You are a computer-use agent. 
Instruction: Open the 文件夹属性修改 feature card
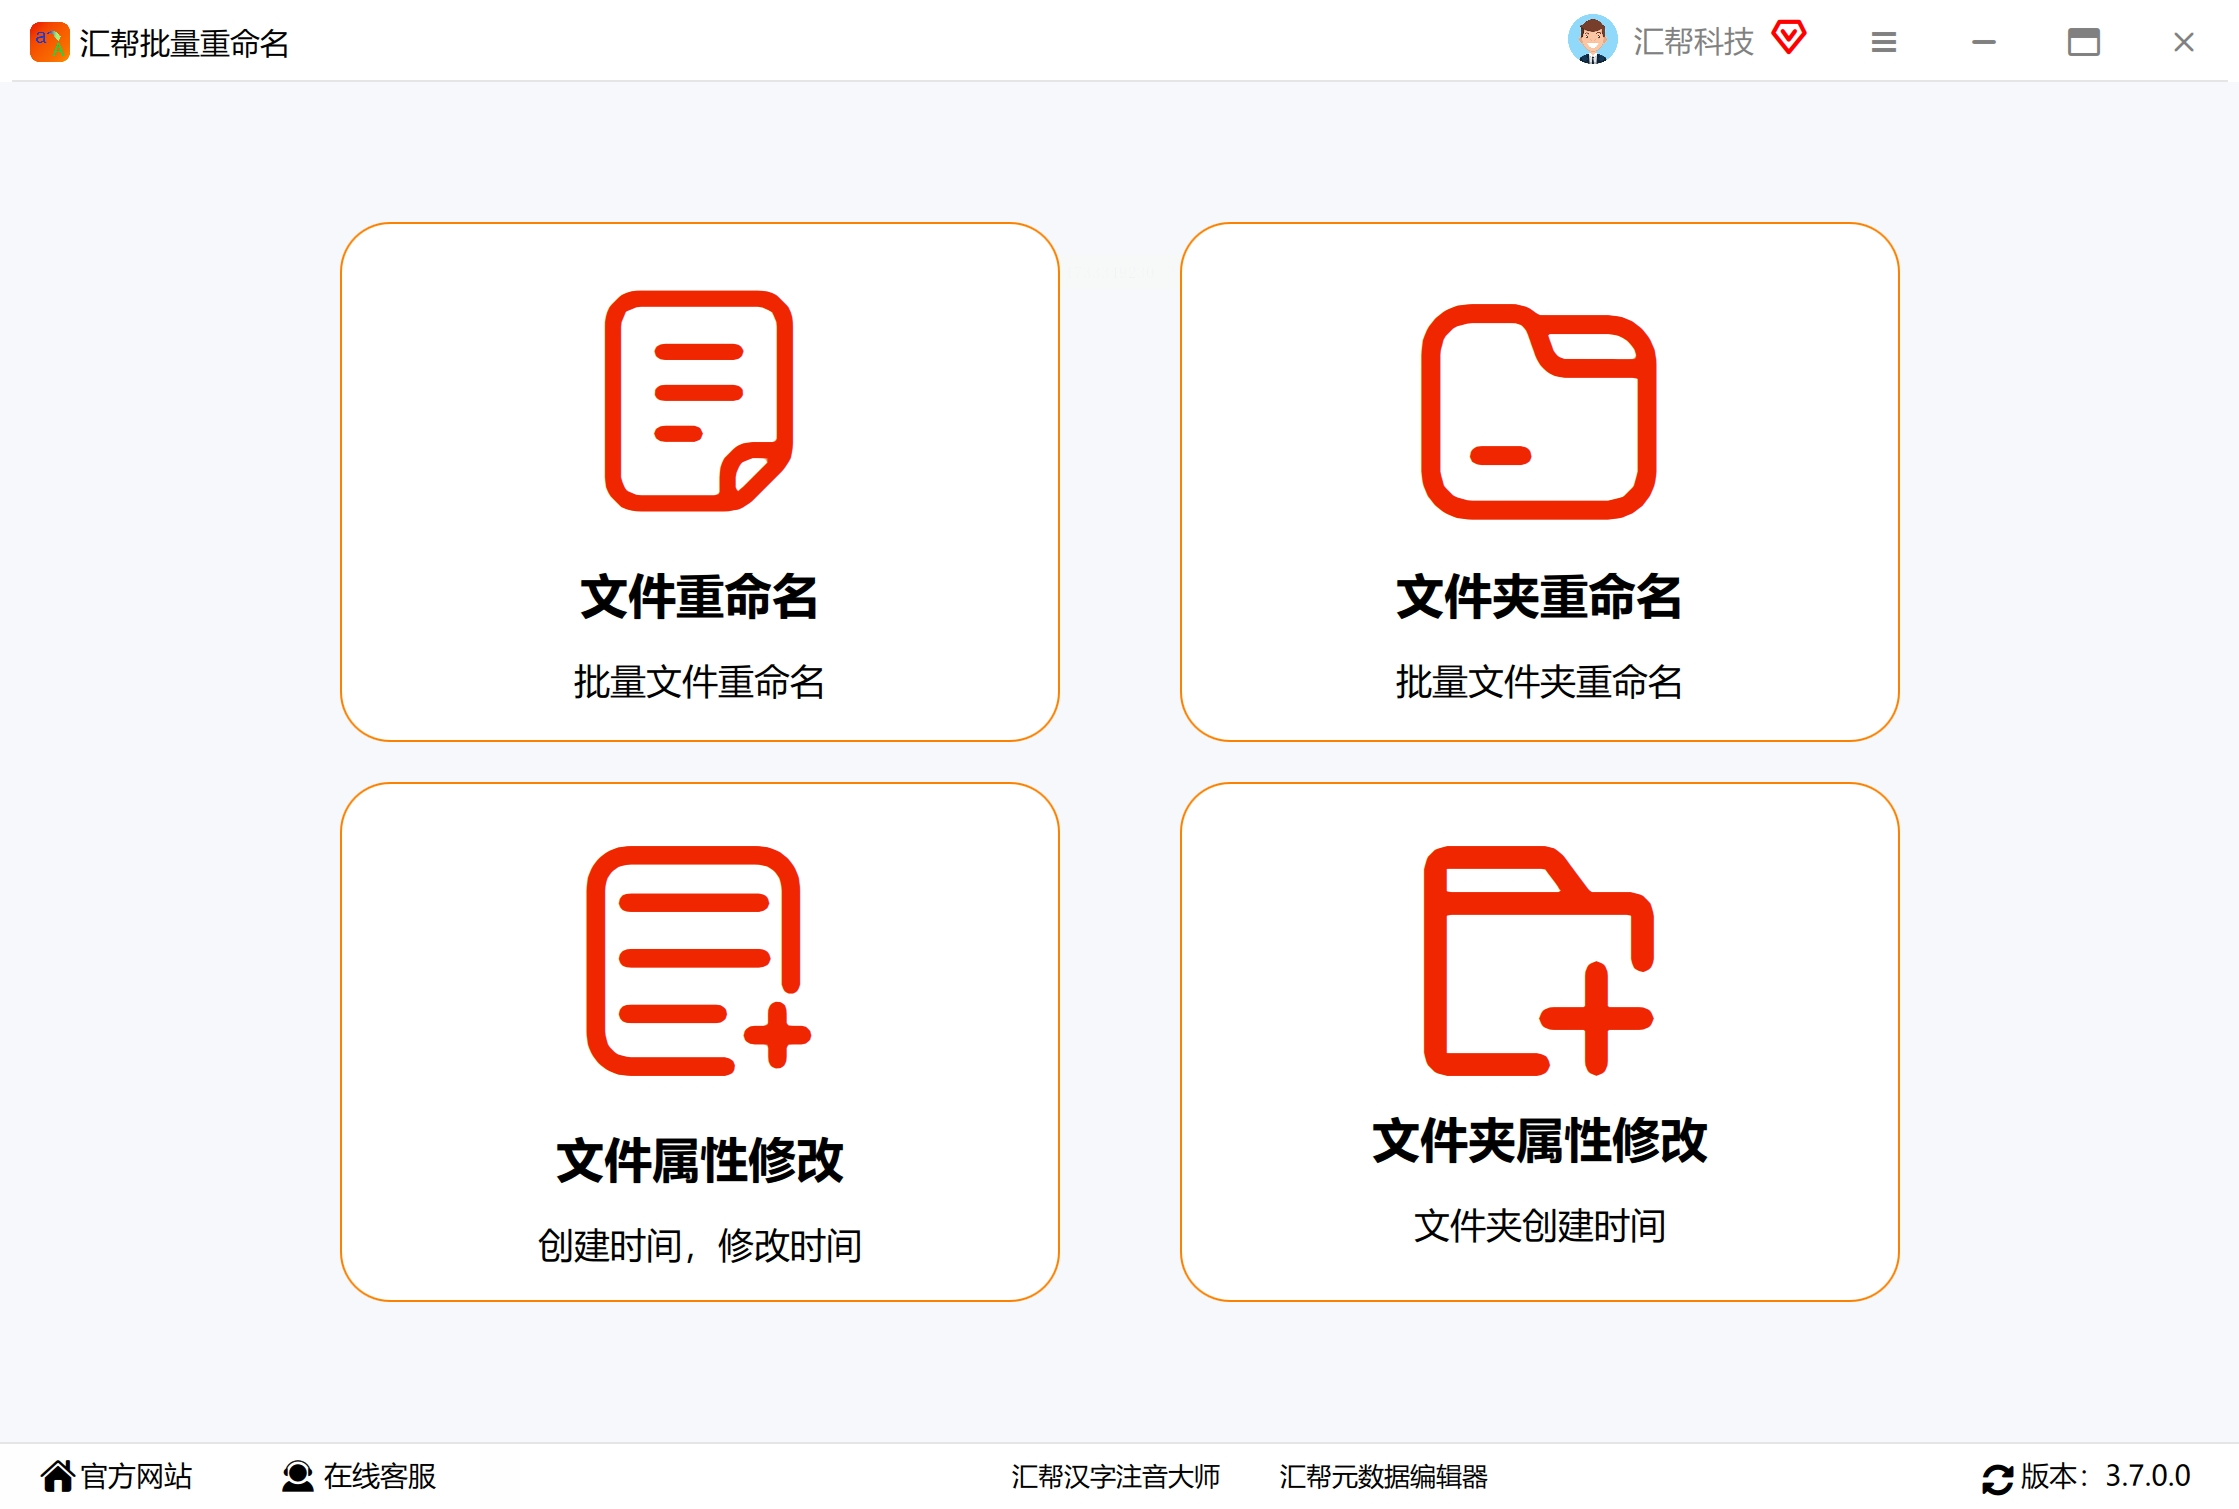[1540, 1040]
